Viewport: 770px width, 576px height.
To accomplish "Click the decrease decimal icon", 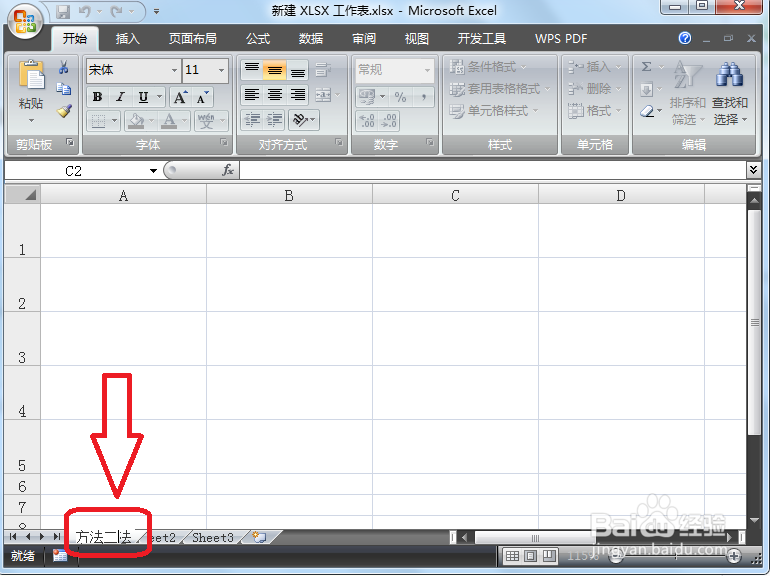I will (389, 120).
